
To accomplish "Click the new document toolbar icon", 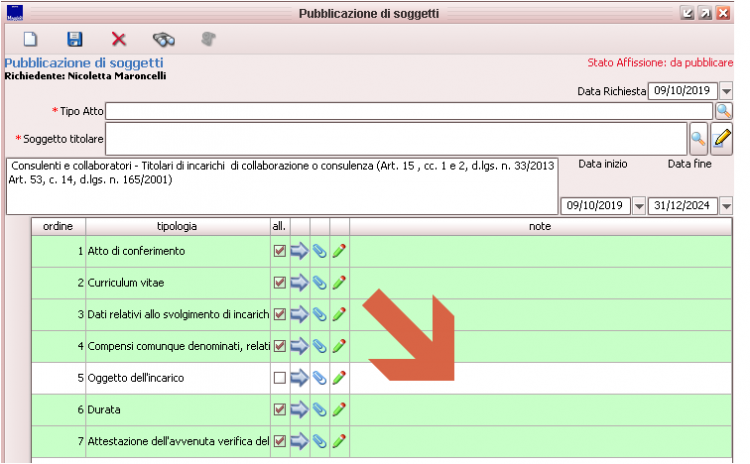I will tap(31, 39).
